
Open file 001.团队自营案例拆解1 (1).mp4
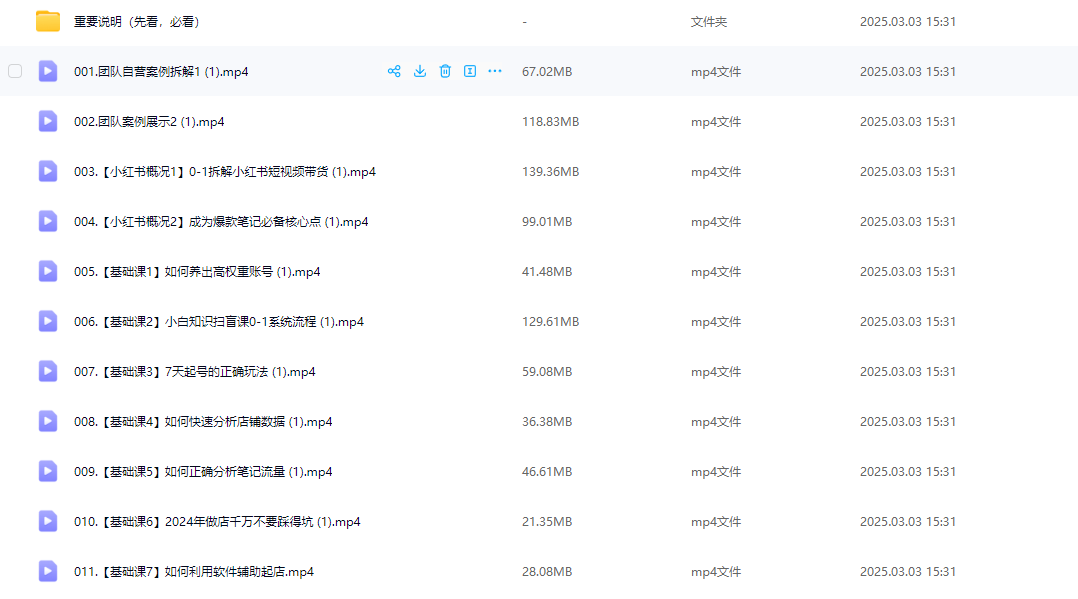[161, 72]
